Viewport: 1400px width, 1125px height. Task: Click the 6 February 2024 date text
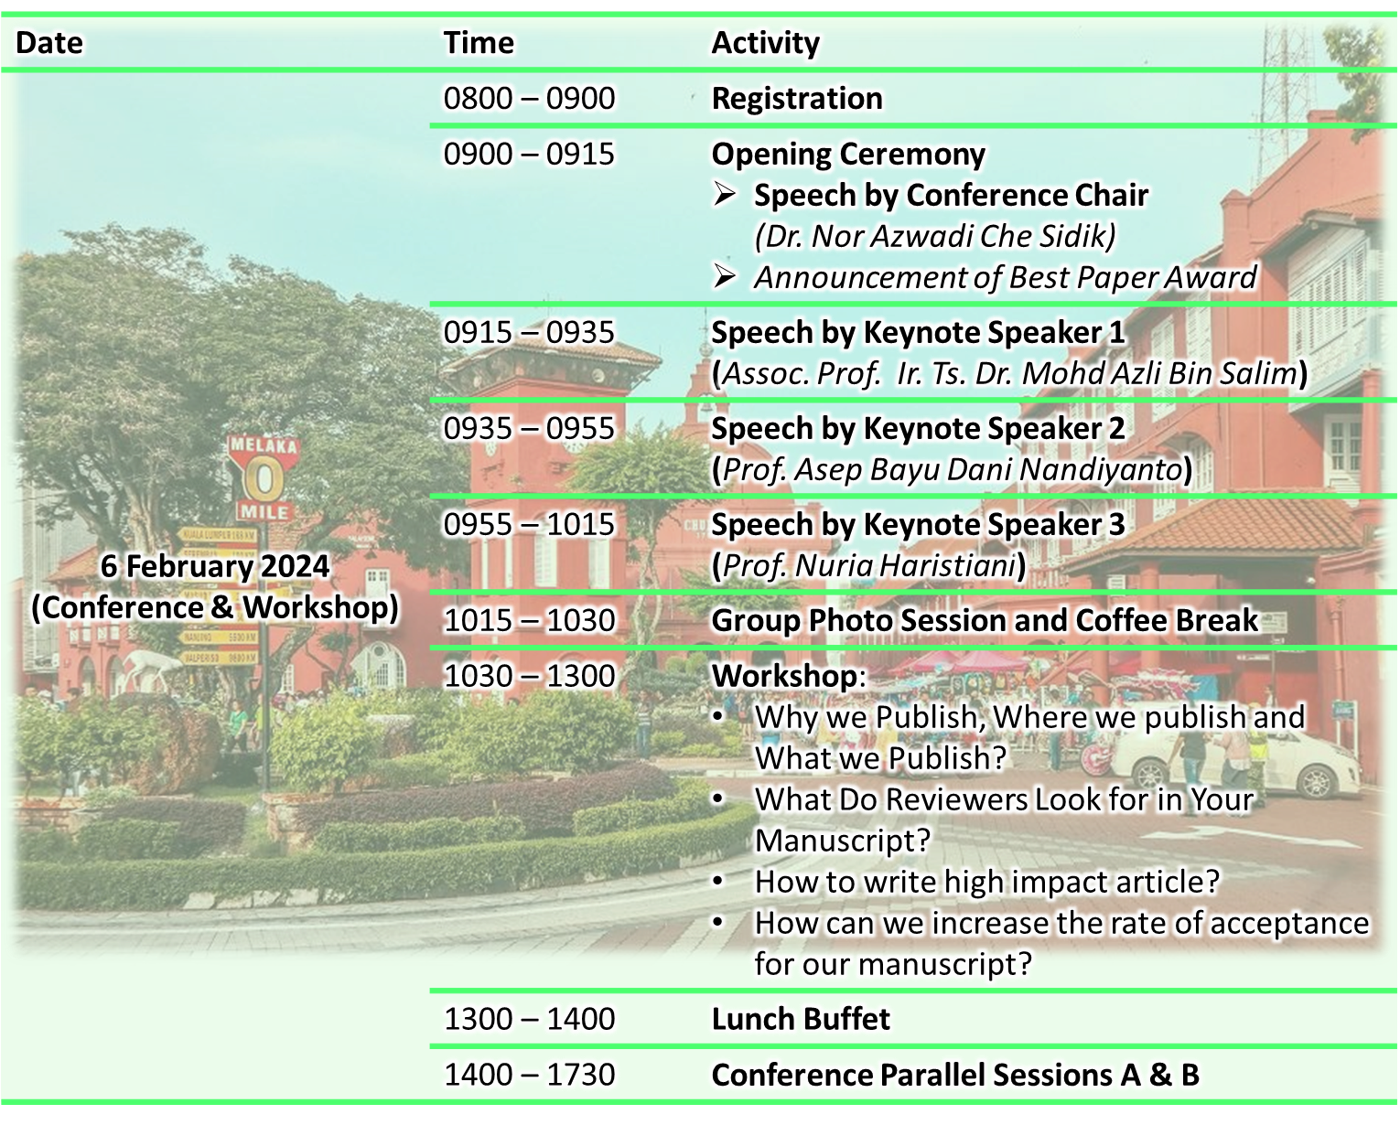[215, 566]
